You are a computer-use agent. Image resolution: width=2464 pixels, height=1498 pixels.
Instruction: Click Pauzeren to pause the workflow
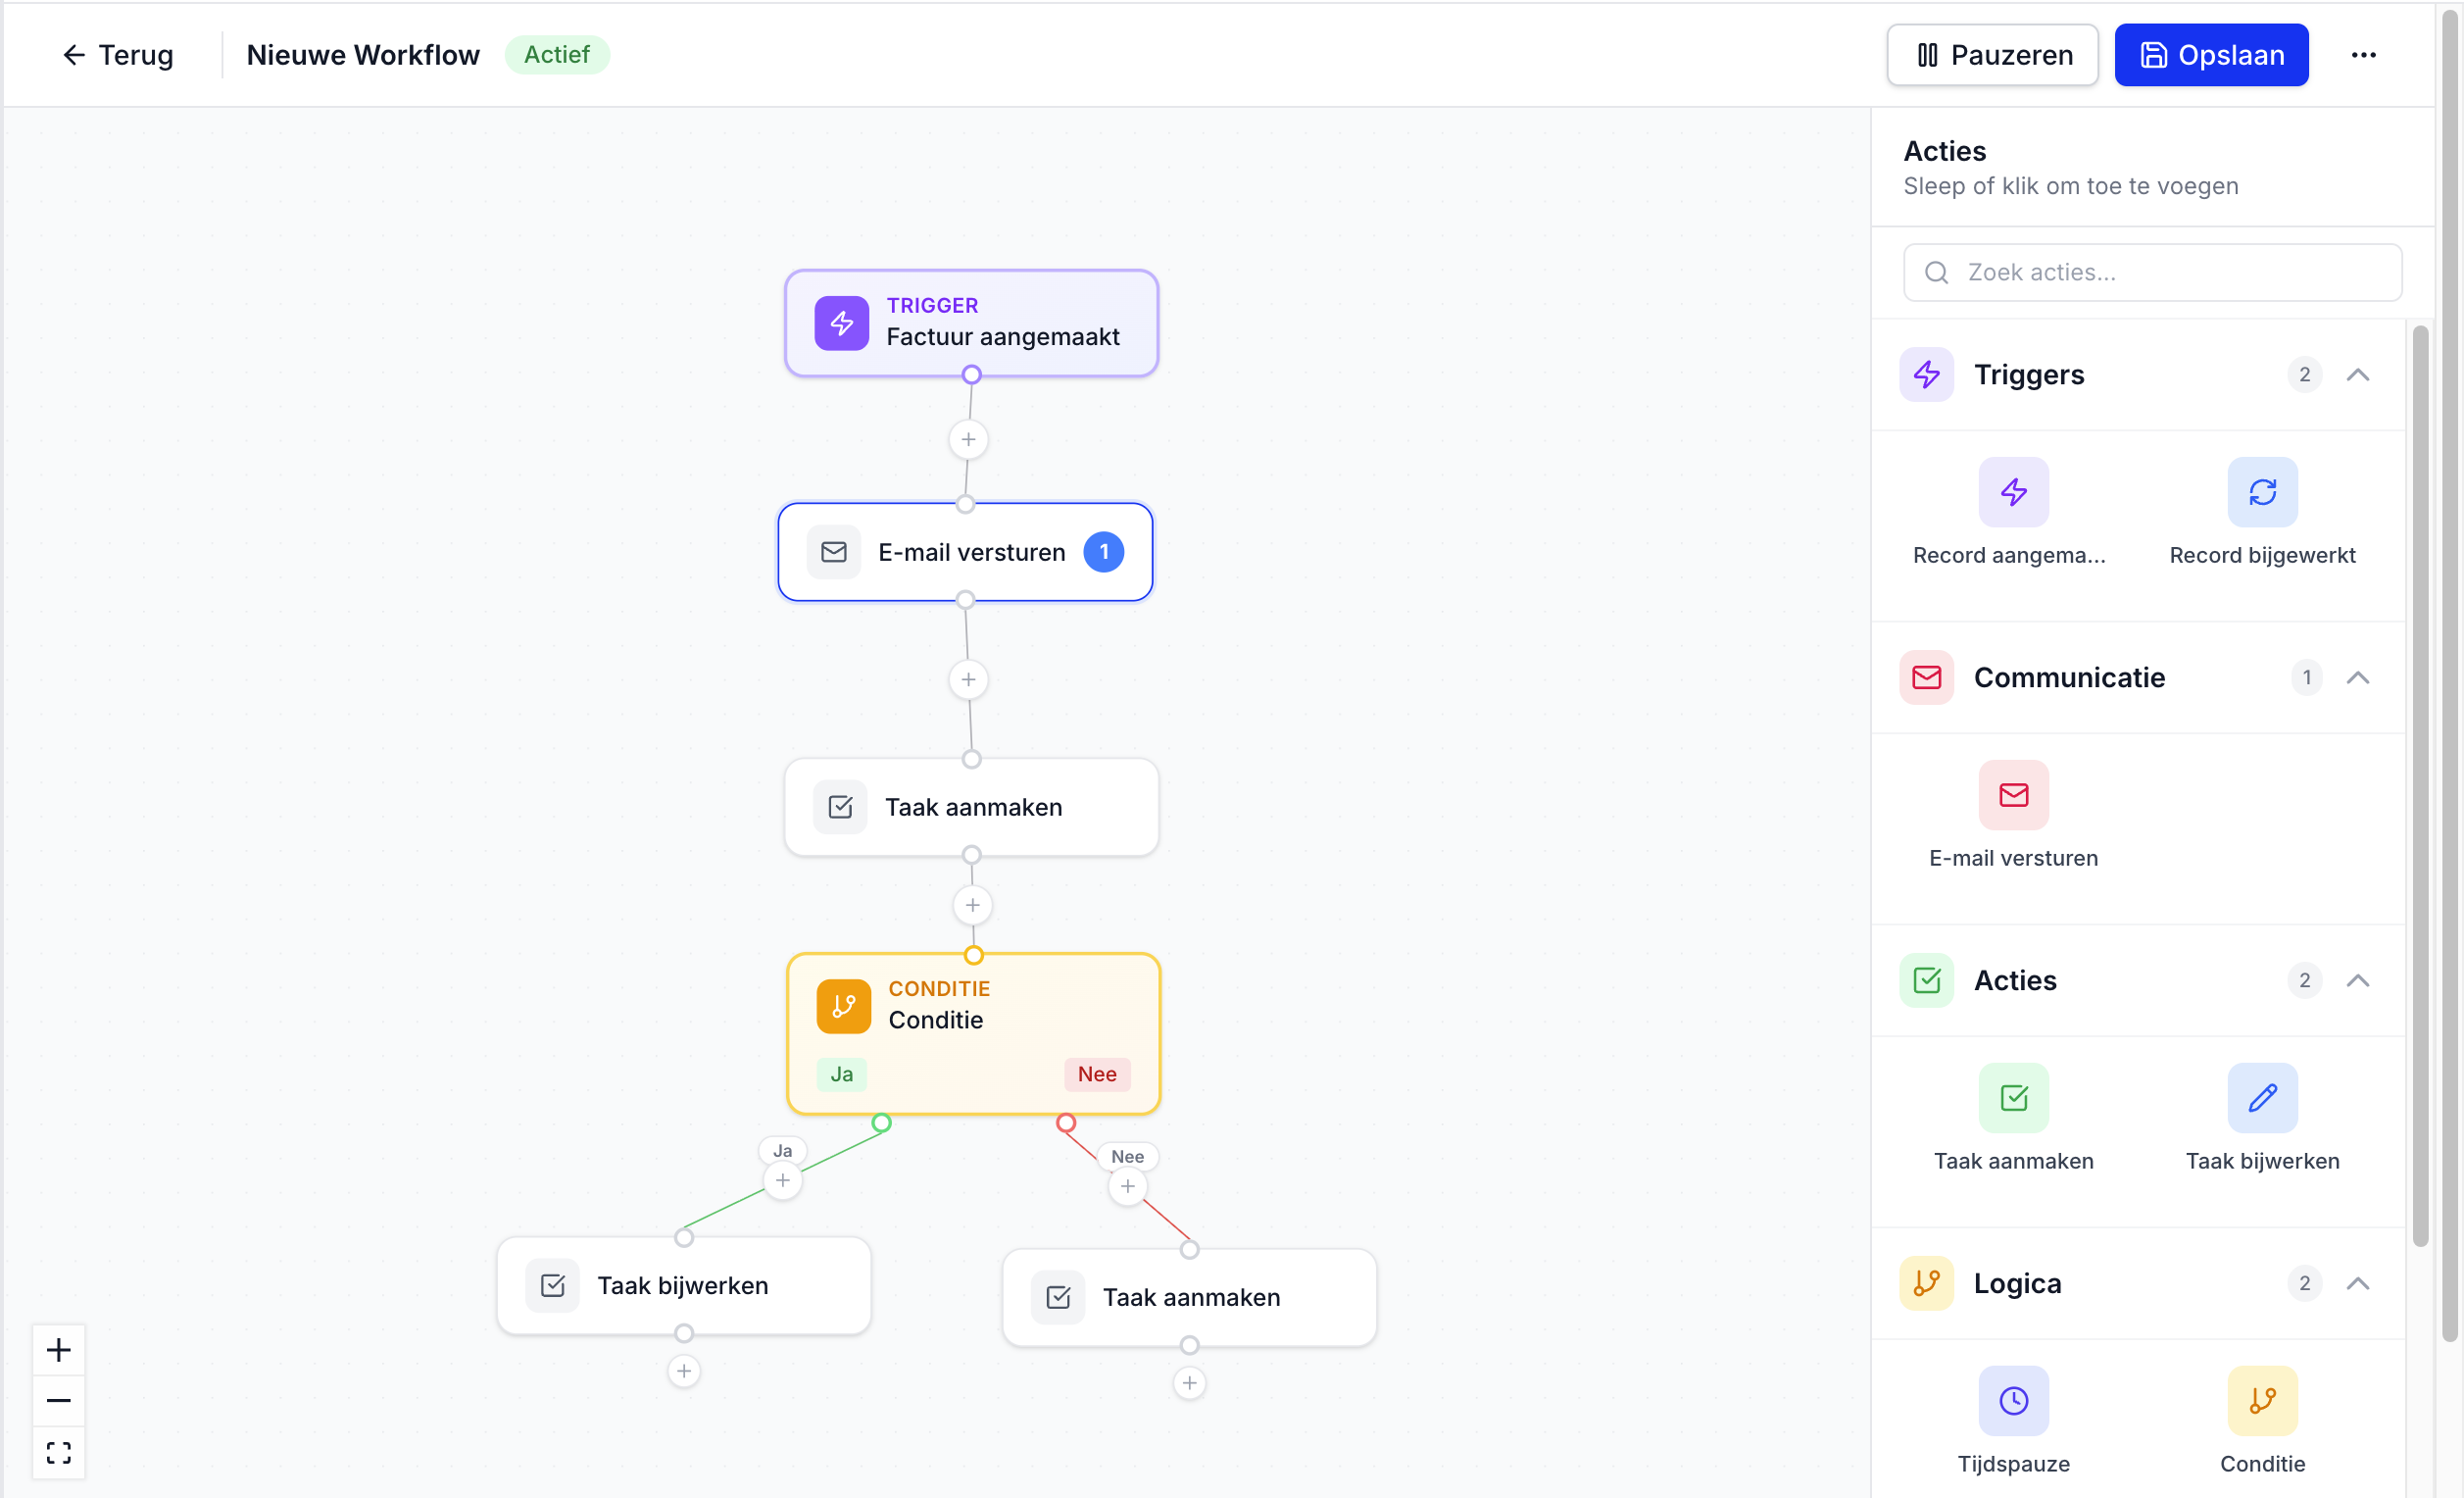point(1992,55)
